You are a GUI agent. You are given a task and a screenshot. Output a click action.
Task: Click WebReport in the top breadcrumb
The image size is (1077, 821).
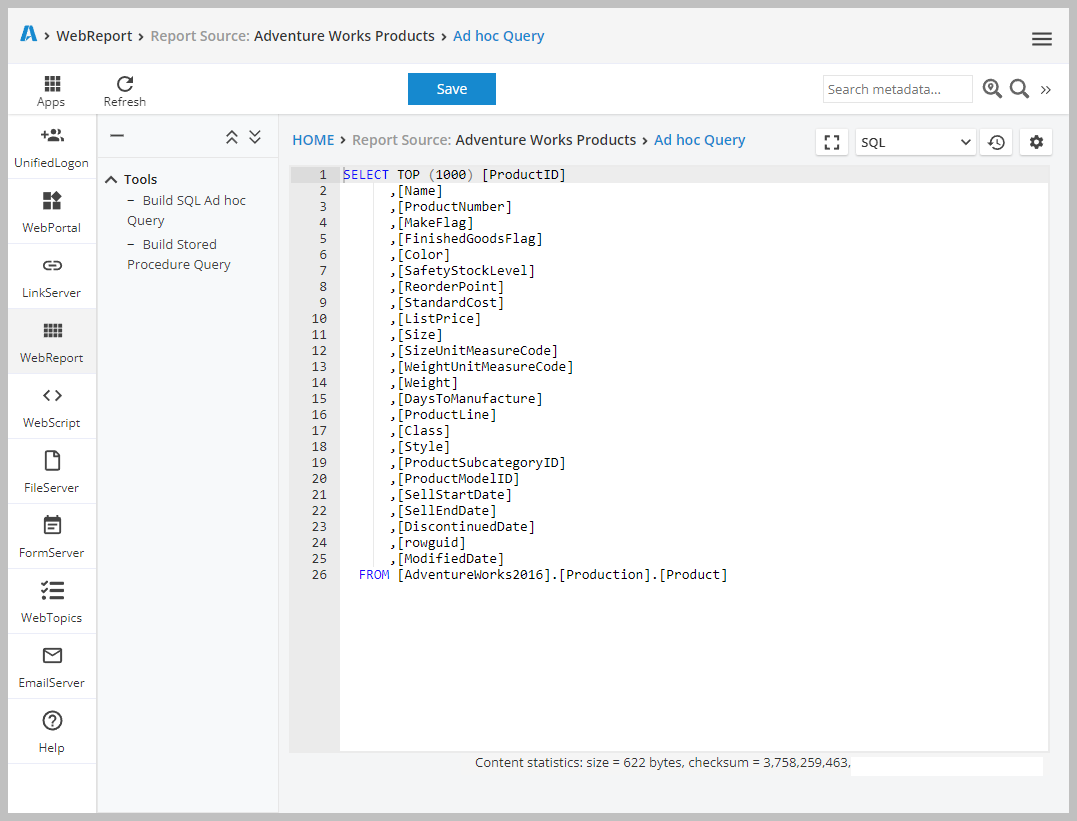(x=94, y=36)
